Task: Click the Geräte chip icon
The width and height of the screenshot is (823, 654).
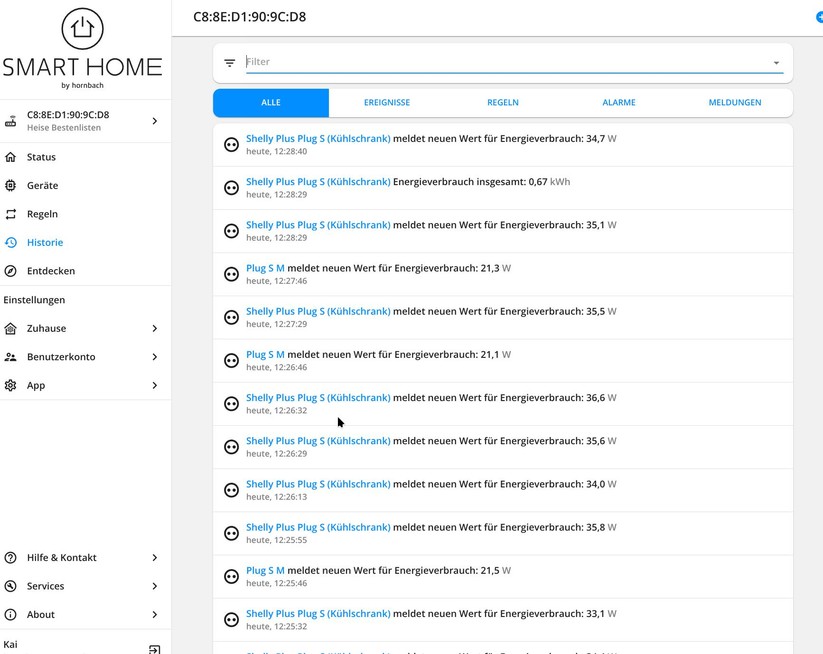Action: [11, 185]
